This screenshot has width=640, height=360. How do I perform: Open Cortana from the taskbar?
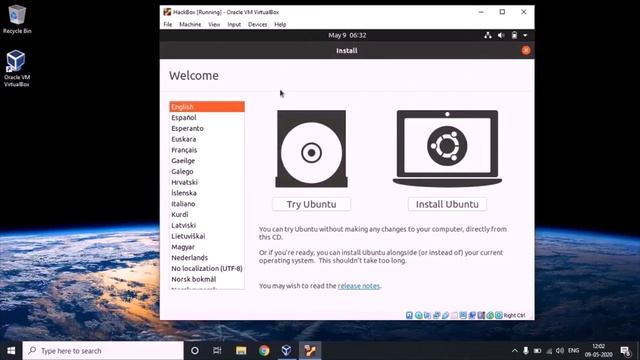tap(195, 351)
